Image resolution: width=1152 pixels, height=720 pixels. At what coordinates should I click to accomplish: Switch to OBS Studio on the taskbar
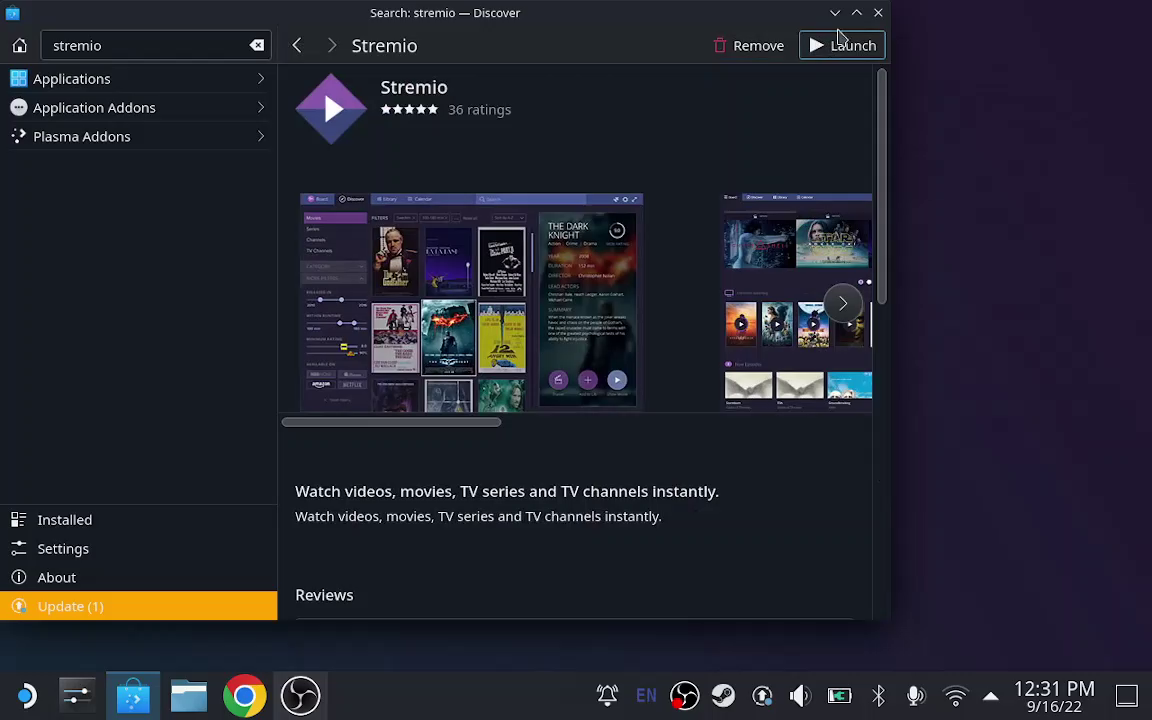click(x=300, y=695)
